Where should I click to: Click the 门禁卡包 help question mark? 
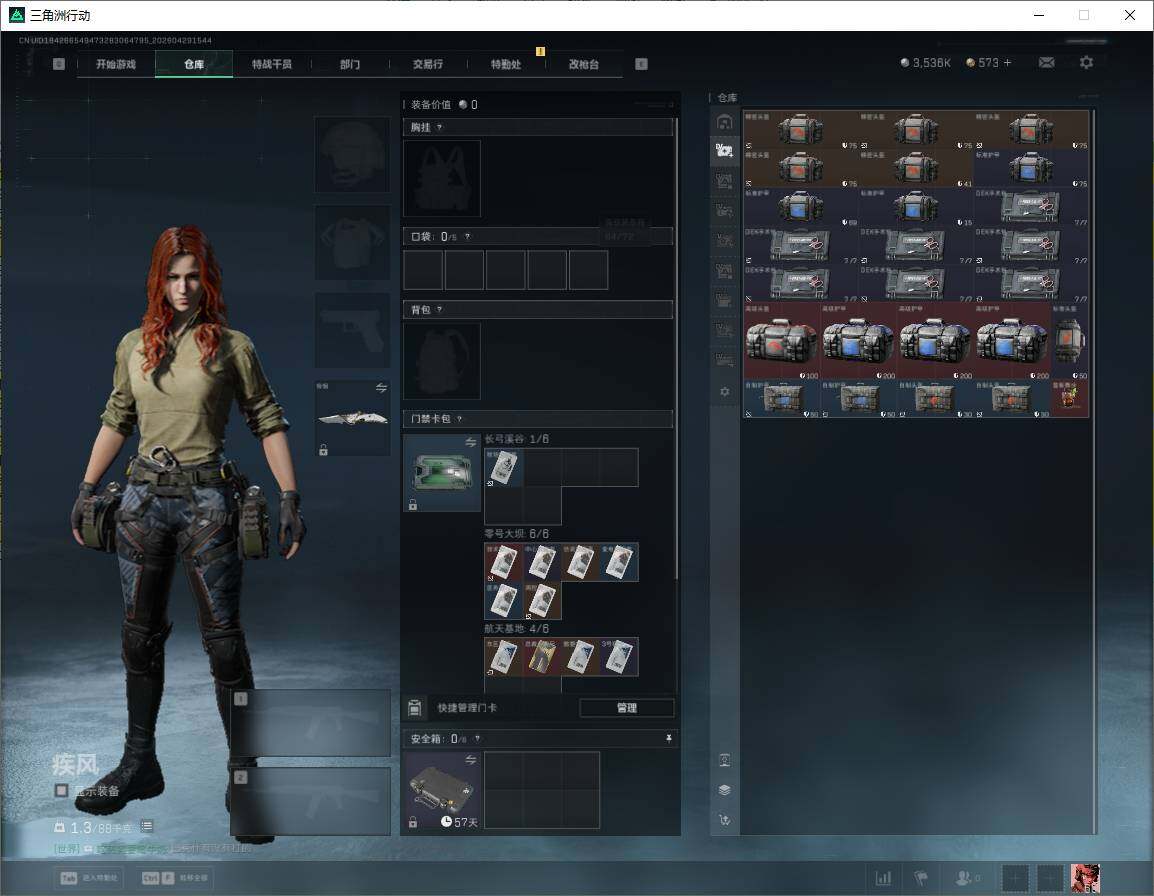tap(459, 419)
